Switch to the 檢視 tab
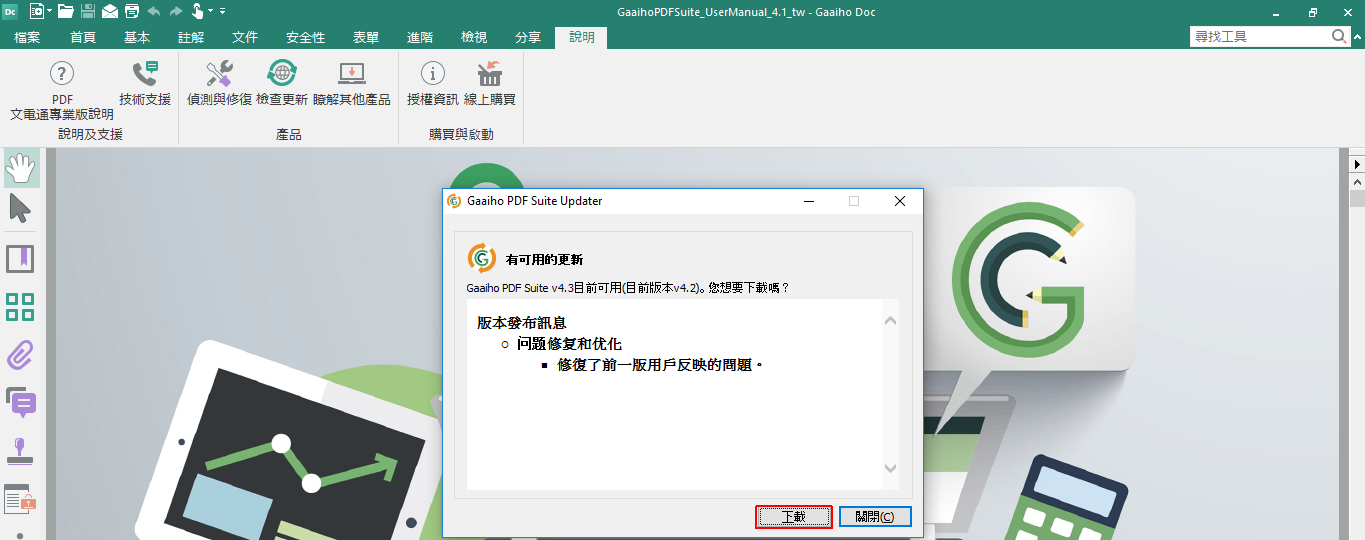This screenshot has height=540, width=1365. coord(474,37)
